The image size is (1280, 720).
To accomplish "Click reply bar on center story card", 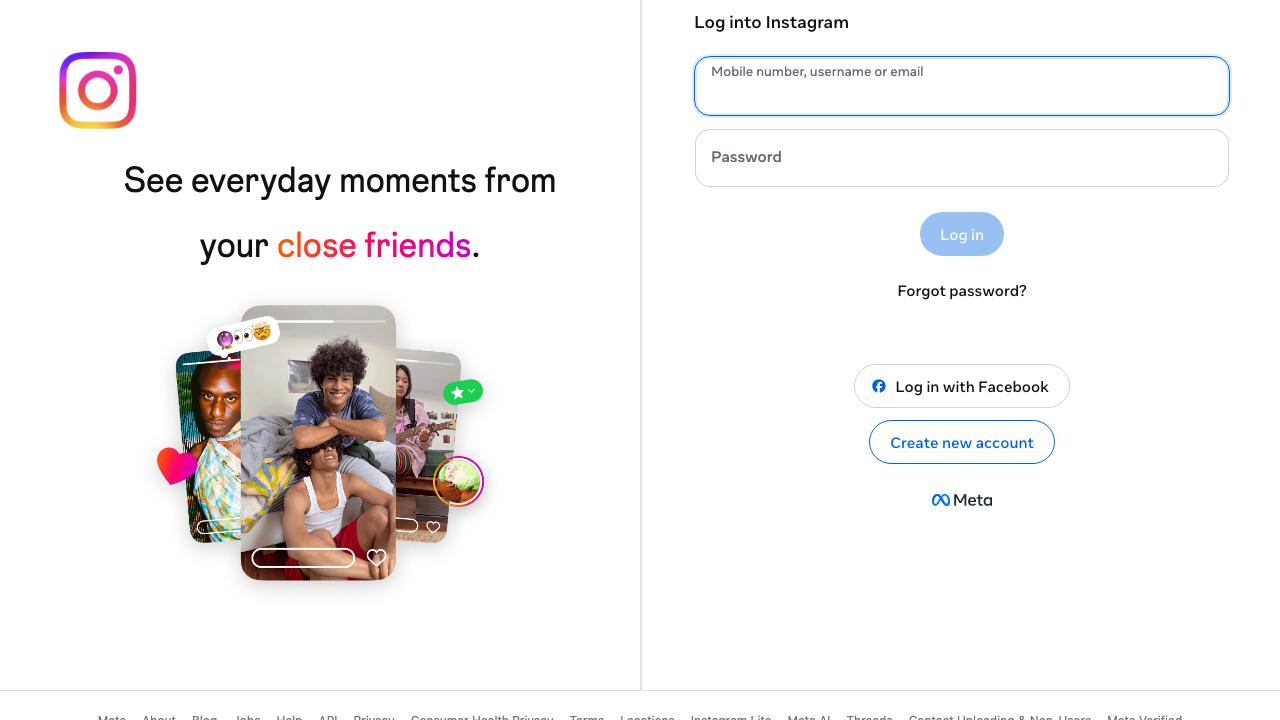I will point(303,558).
